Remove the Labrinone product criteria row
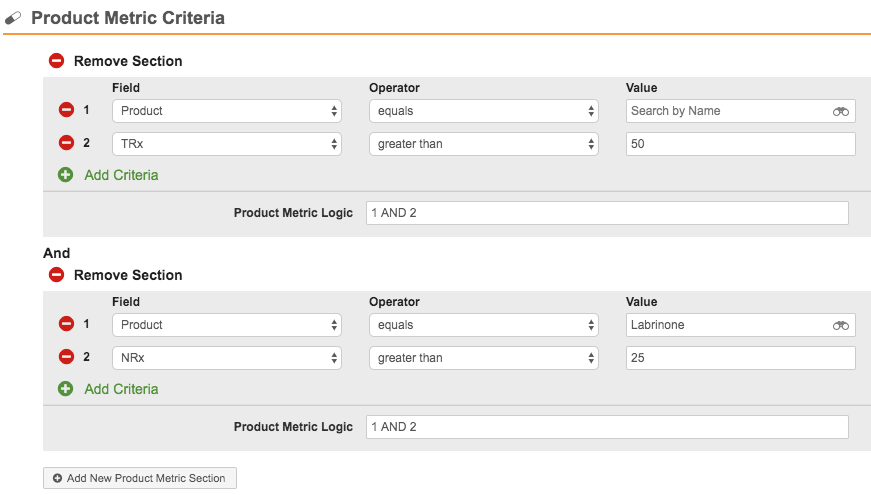The height and width of the screenshot is (495, 871). pyautogui.click(x=66, y=325)
